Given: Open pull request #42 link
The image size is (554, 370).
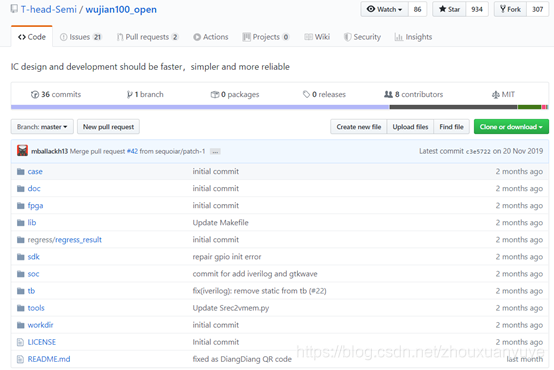Looking at the screenshot, I should (x=132, y=151).
